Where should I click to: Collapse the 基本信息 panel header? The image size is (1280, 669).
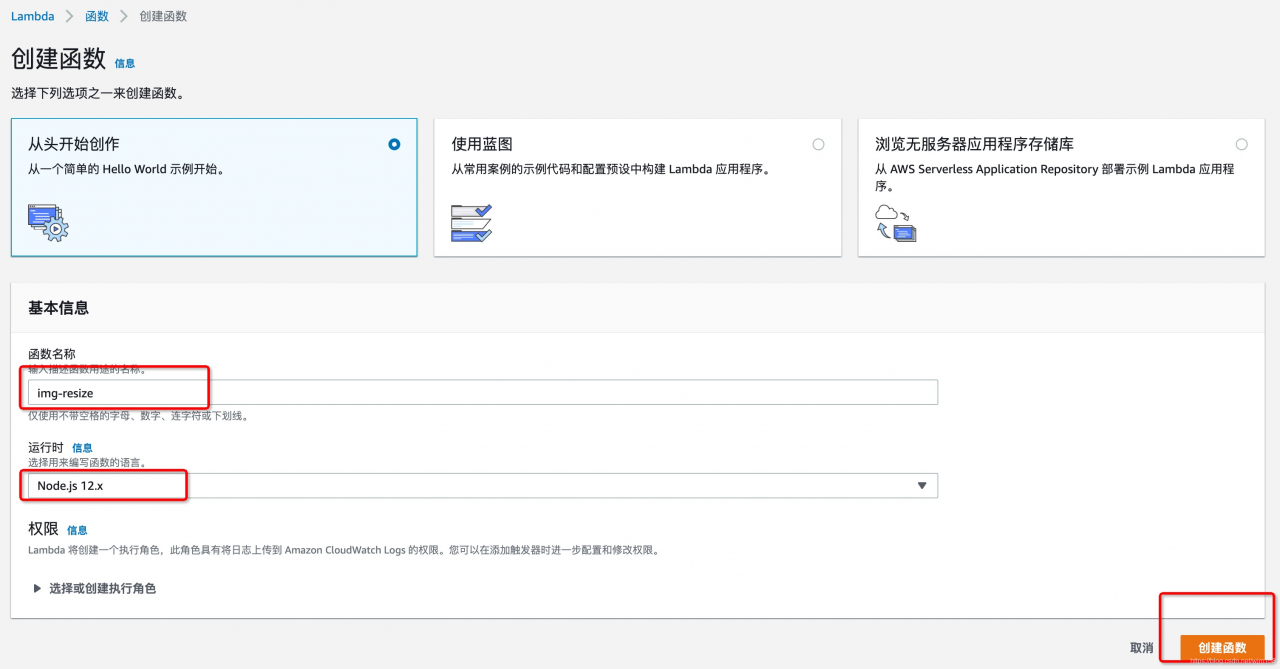58,309
